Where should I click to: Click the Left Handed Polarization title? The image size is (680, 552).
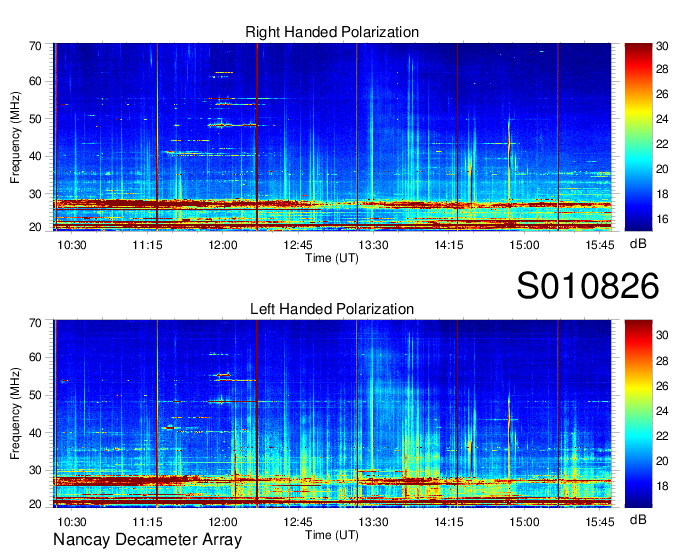pos(332,309)
